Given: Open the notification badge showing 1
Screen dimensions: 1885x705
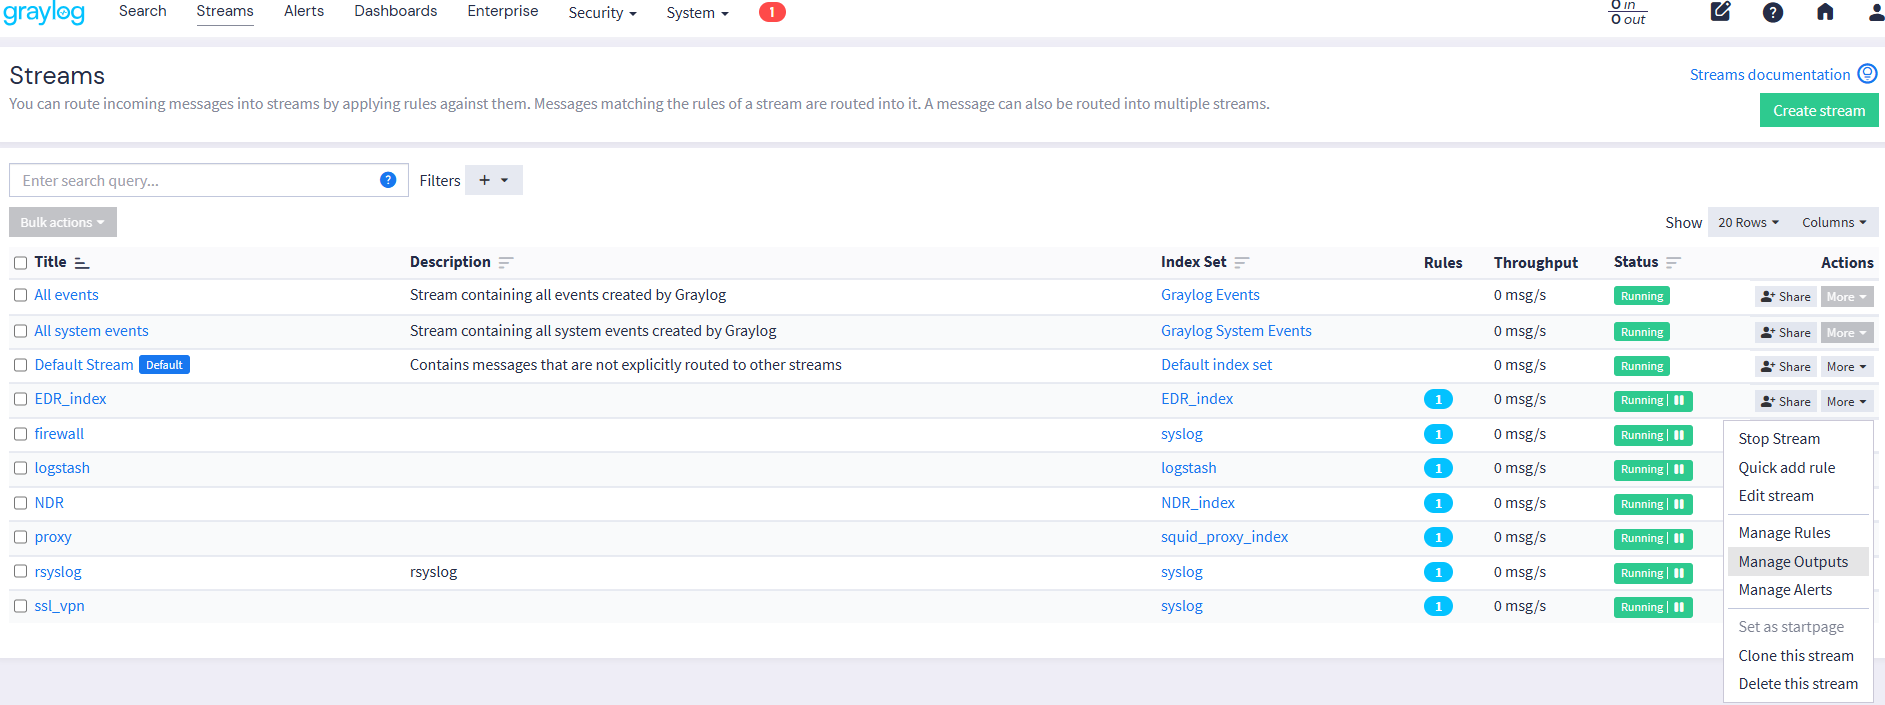Looking at the screenshot, I should coord(772,12).
